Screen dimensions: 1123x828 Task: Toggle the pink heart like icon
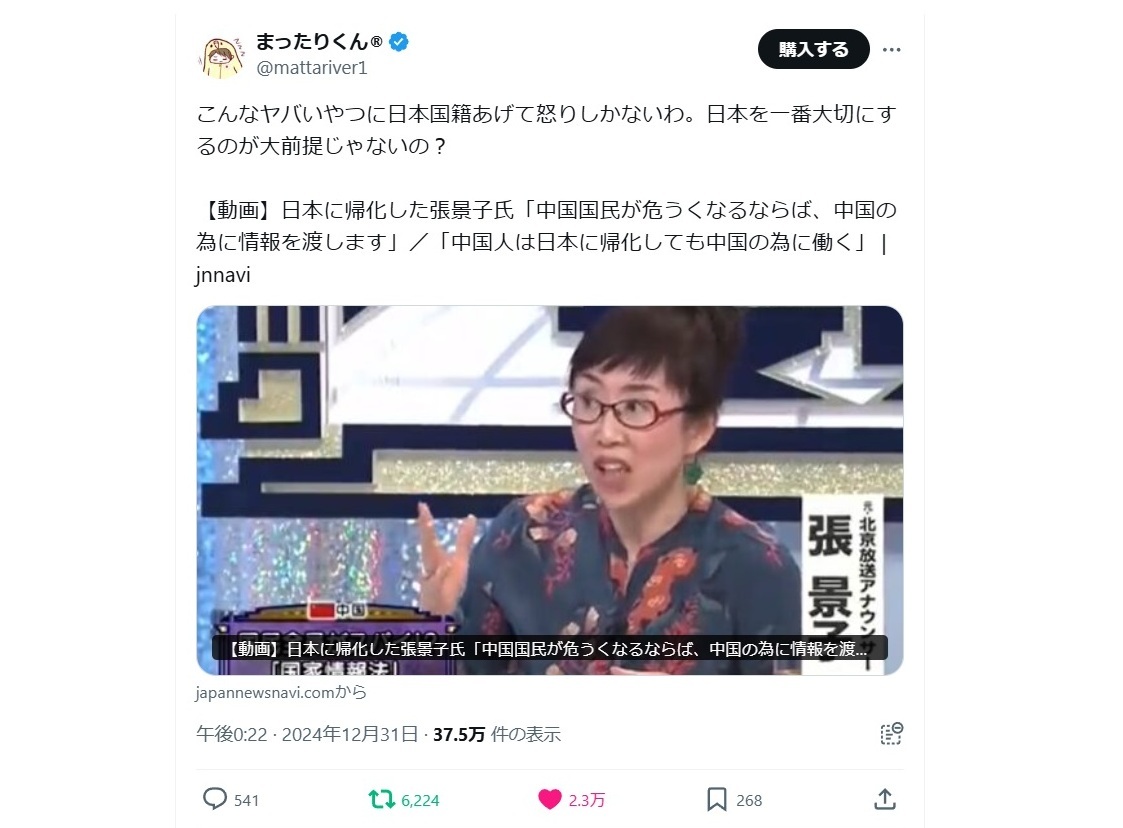point(549,799)
